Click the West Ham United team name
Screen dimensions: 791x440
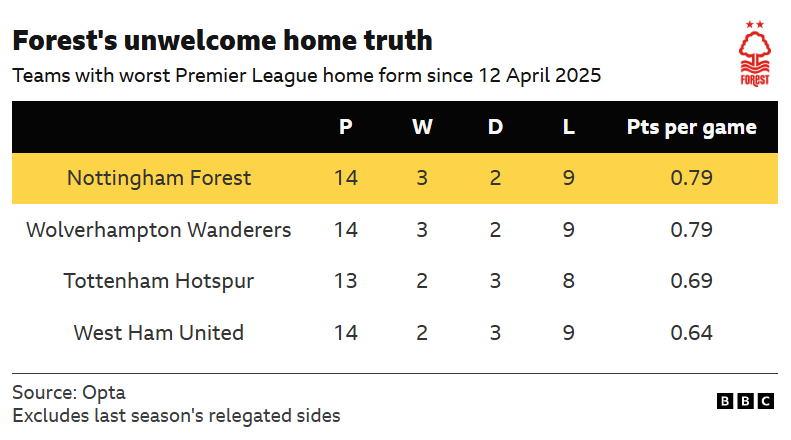coord(159,333)
